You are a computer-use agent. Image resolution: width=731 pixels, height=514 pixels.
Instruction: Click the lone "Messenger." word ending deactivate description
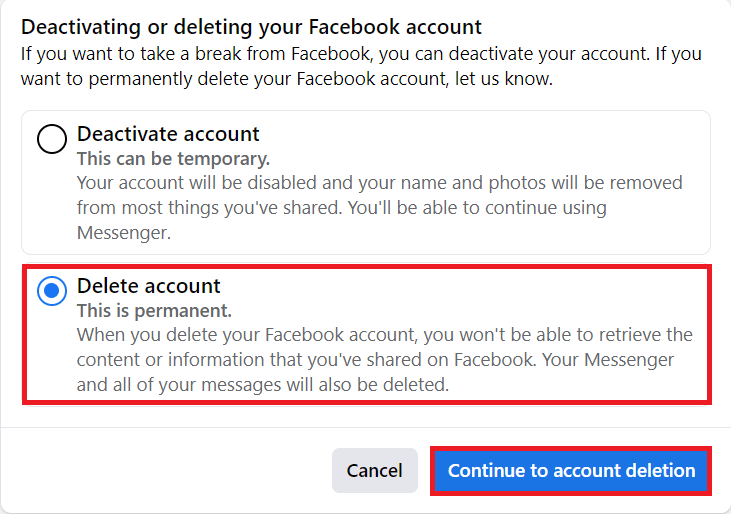[x=120, y=232]
